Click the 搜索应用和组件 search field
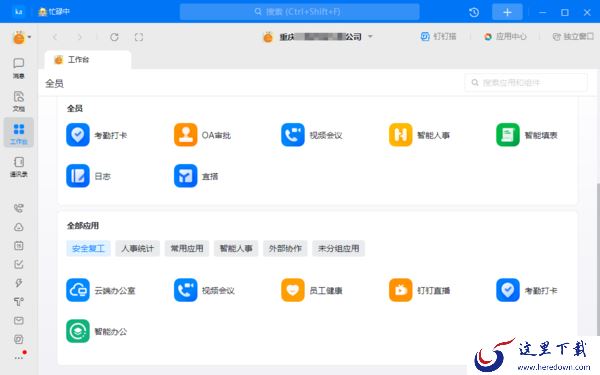600x375 pixels. pos(526,83)
